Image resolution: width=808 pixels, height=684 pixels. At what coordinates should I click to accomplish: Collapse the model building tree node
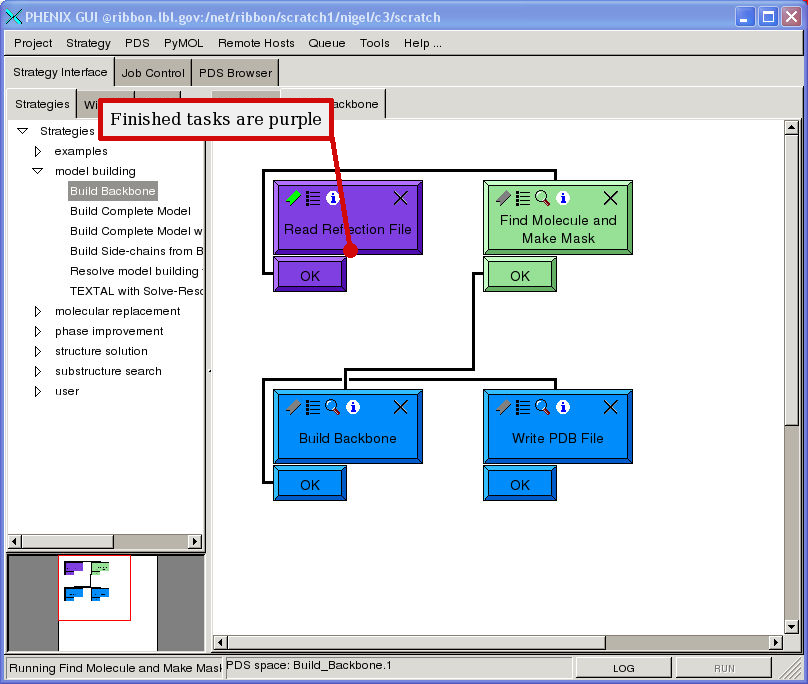tap(38, 171)
